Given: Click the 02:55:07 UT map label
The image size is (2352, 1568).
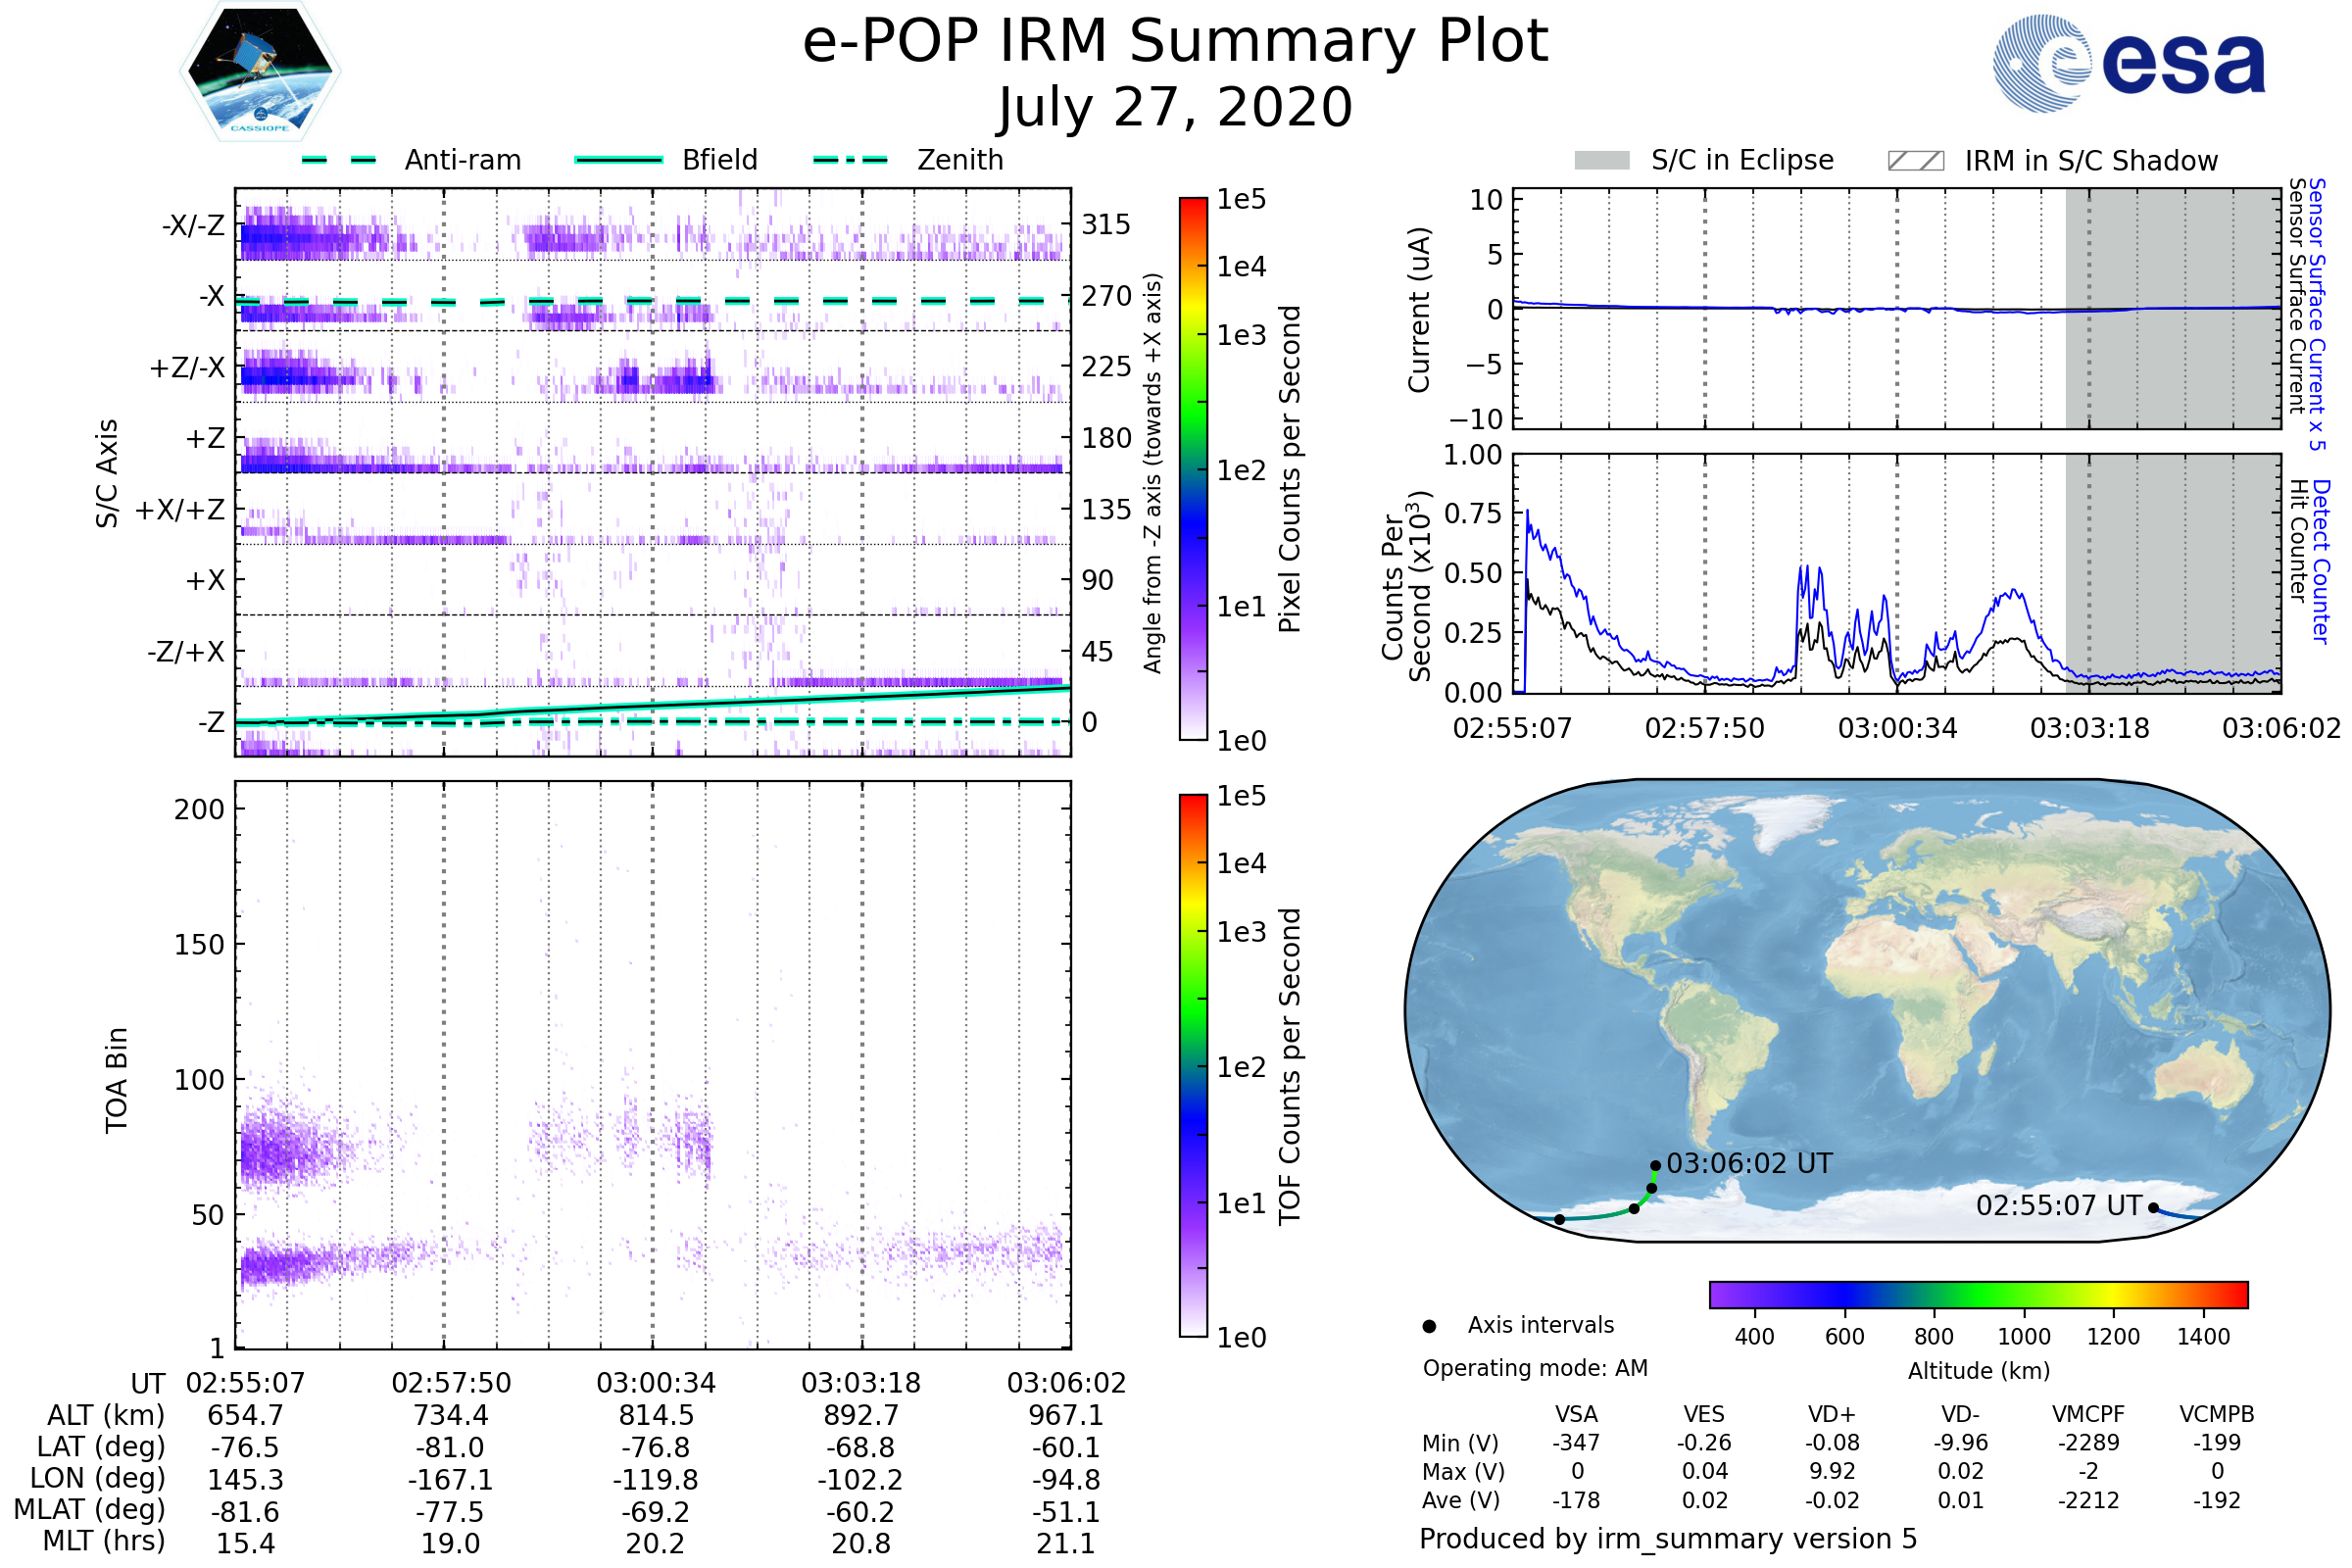Looking at the screenshot, I should tap(2058, 1206).
